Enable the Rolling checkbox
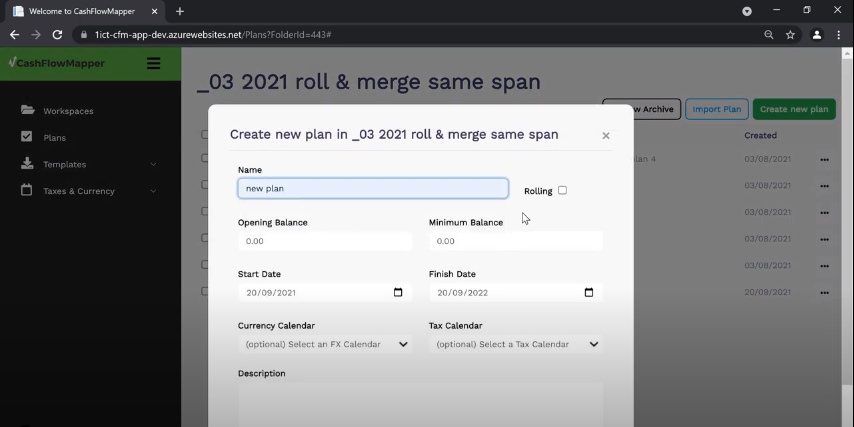The height and width of the screenshot is (427, 854). click(563, 190)
